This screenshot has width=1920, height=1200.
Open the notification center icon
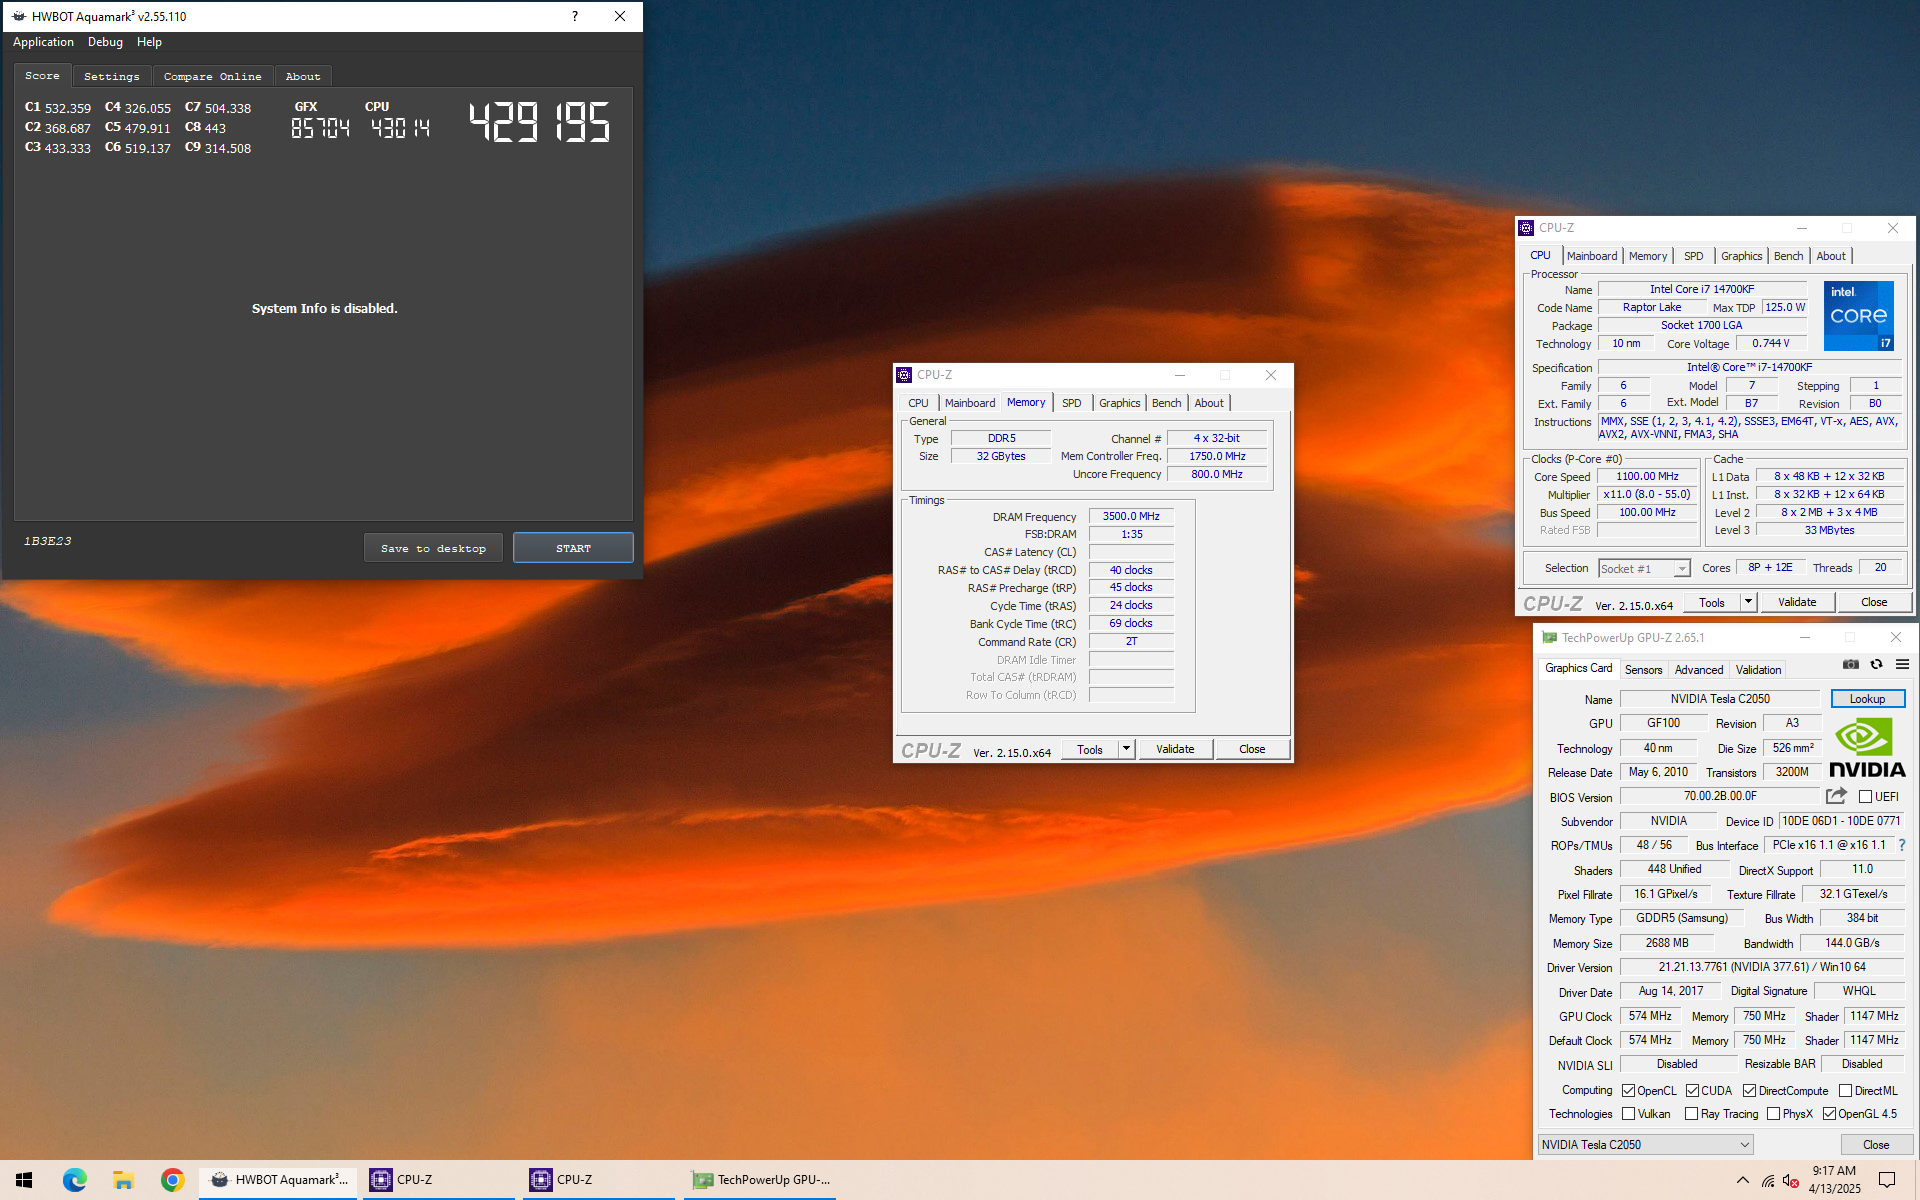coord(1887,1180)
